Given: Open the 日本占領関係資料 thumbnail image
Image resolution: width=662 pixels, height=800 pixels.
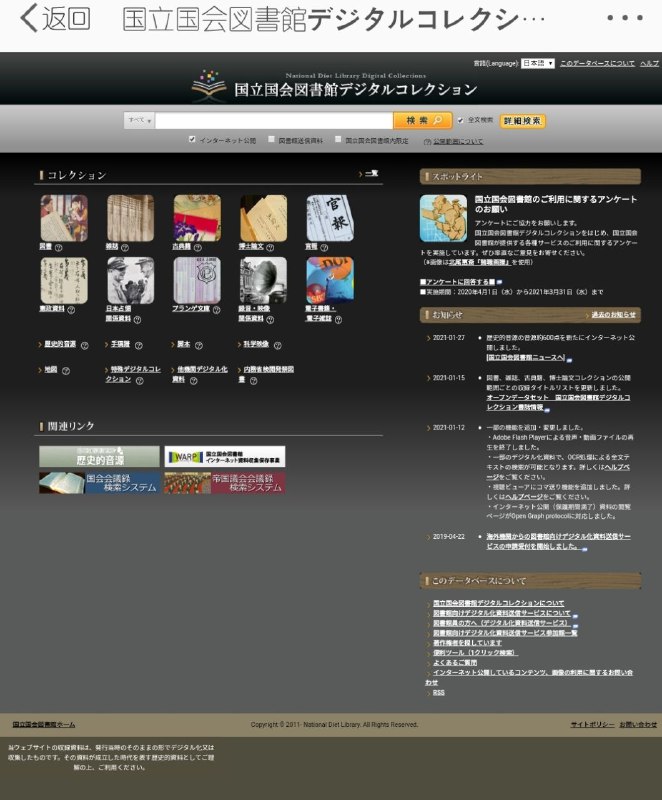Looking at the screenshot, I should pos(130,280).
